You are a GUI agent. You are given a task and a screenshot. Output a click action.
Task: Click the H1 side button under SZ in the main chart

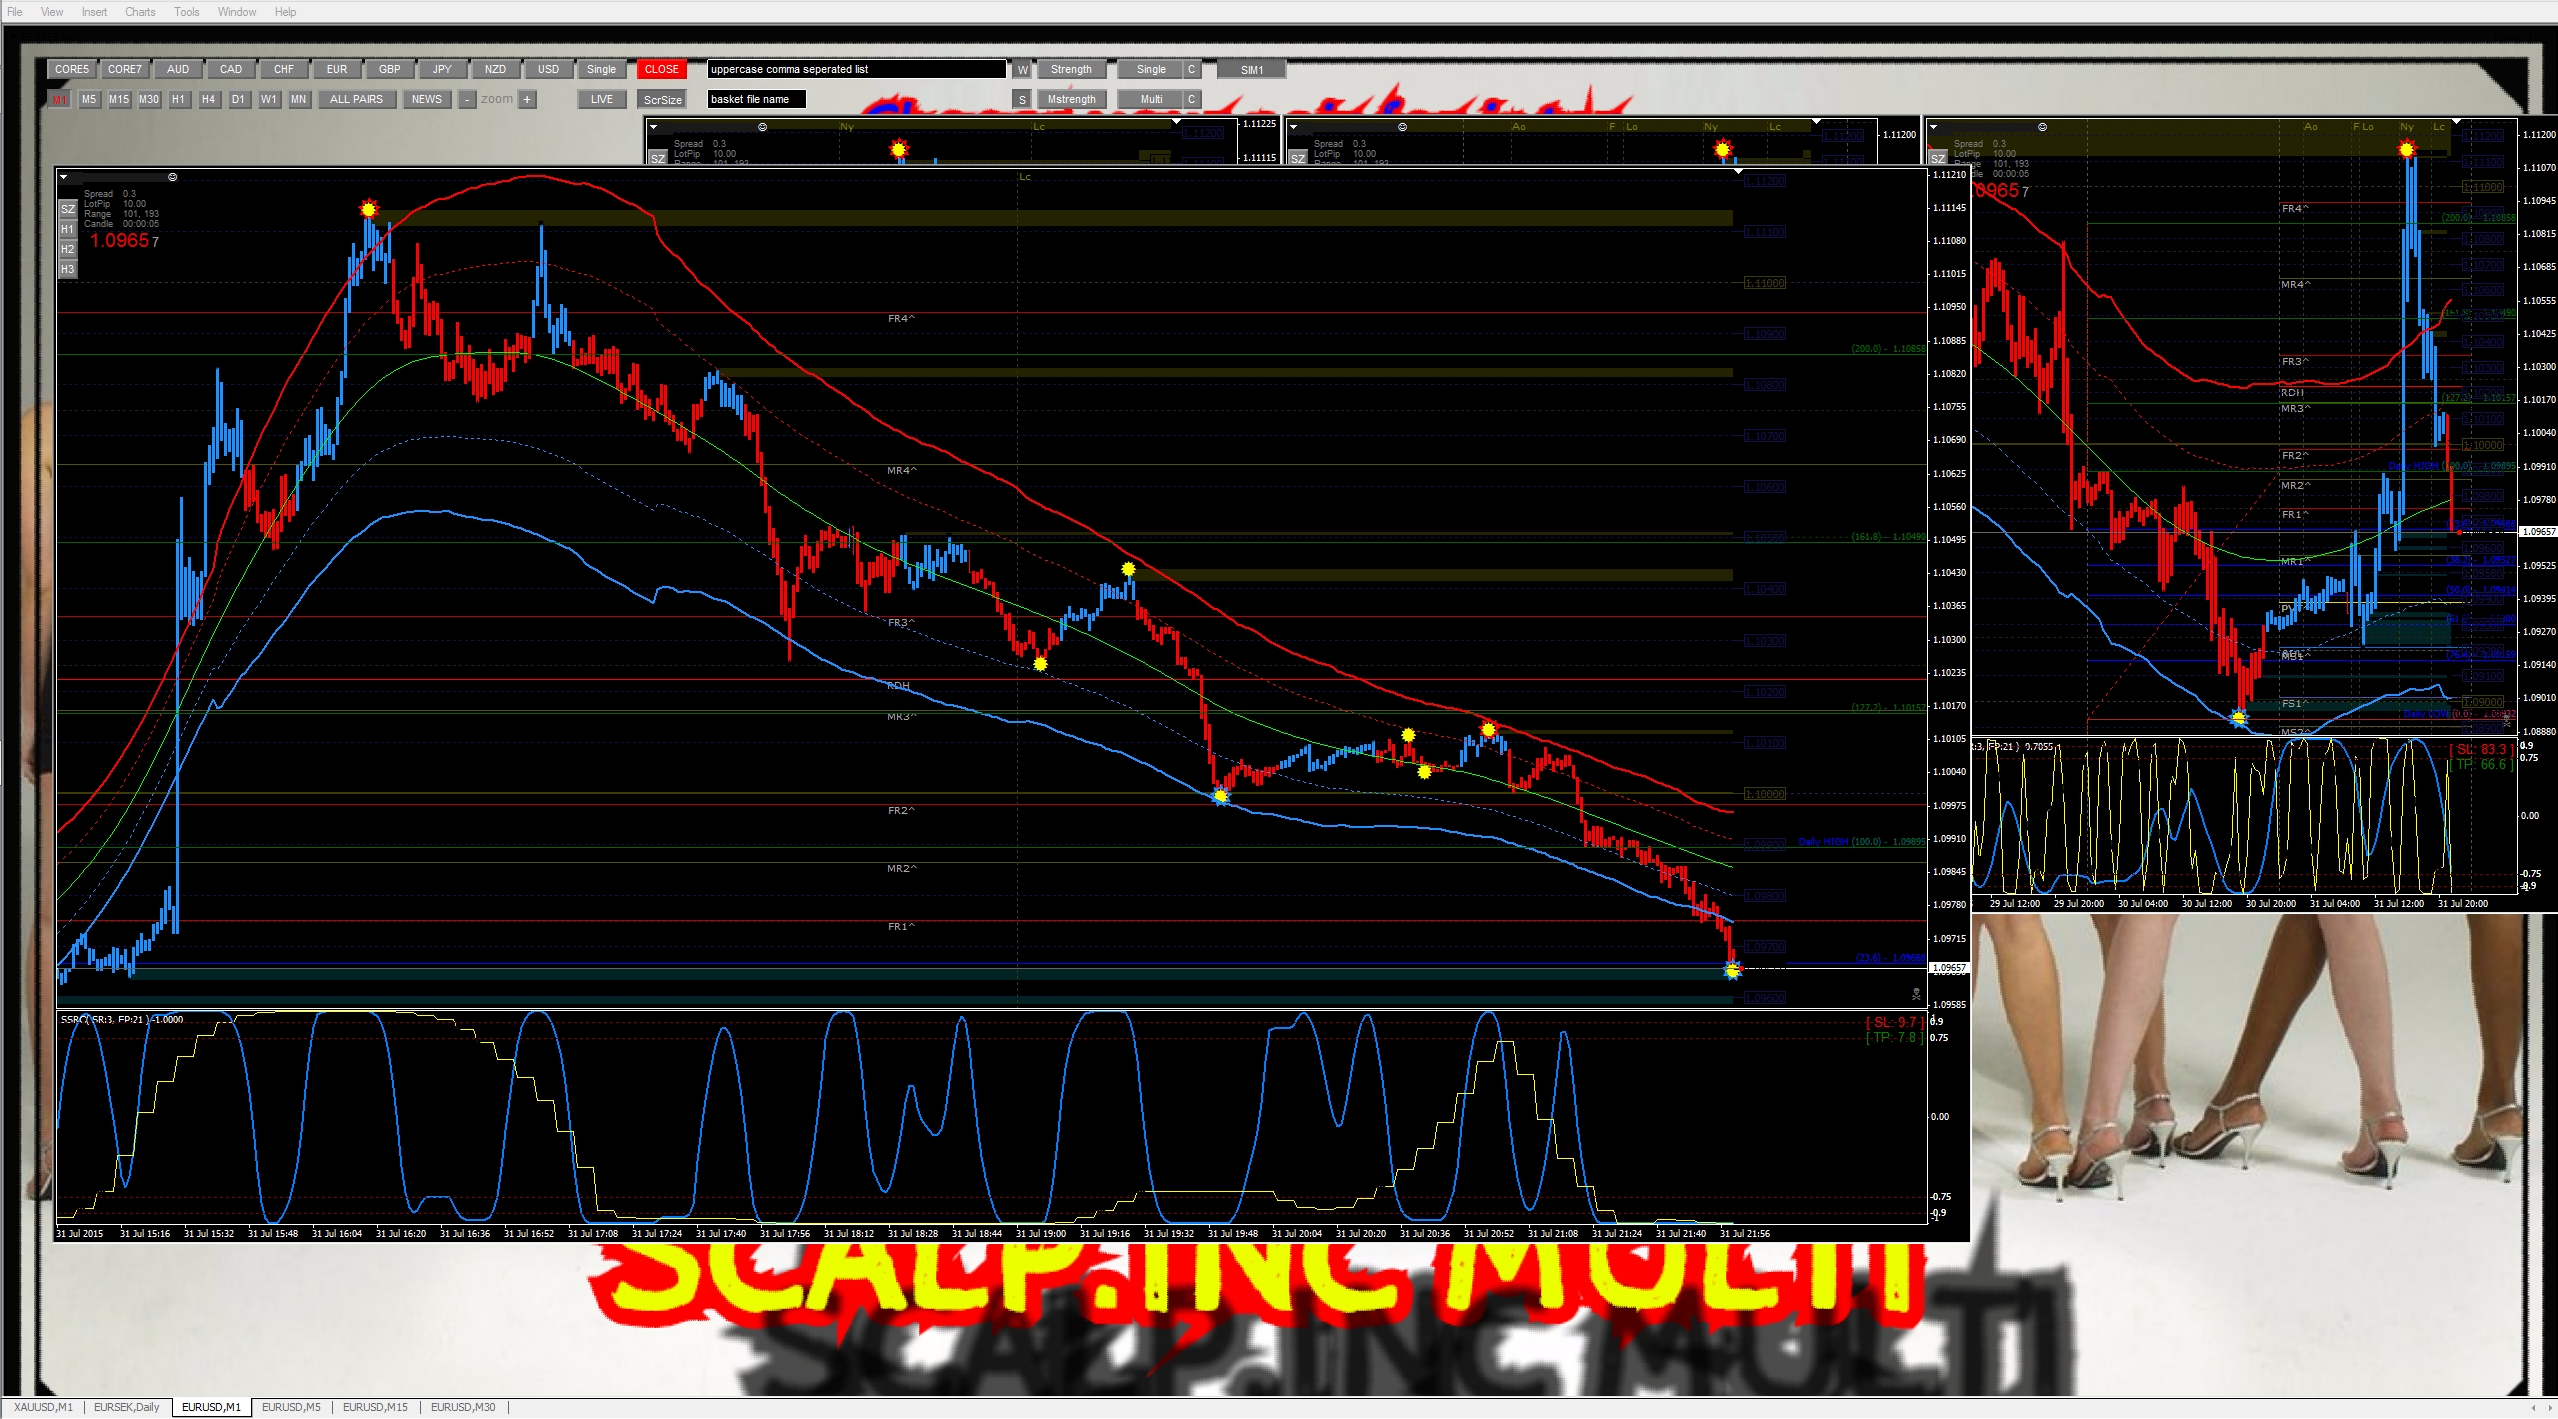[x=67, y=229]
